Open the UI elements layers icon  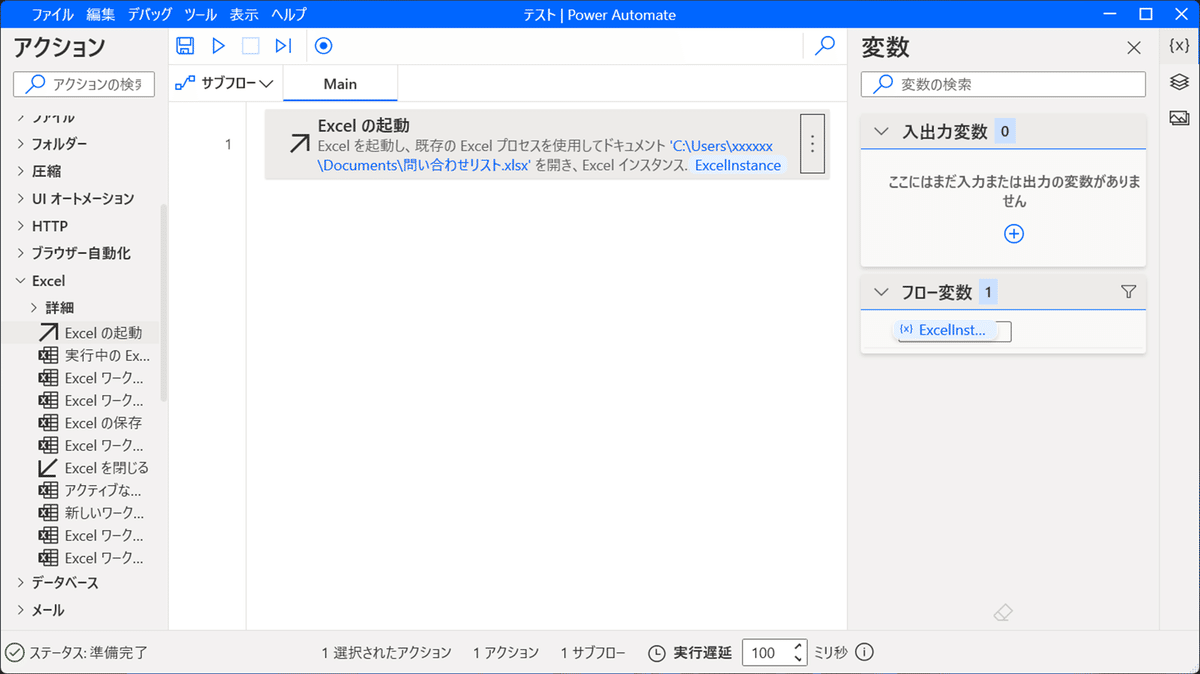click(1179, 82)
